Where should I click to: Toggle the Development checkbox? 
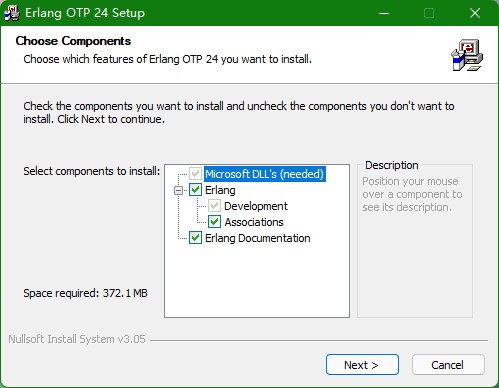tap(214, 206)
